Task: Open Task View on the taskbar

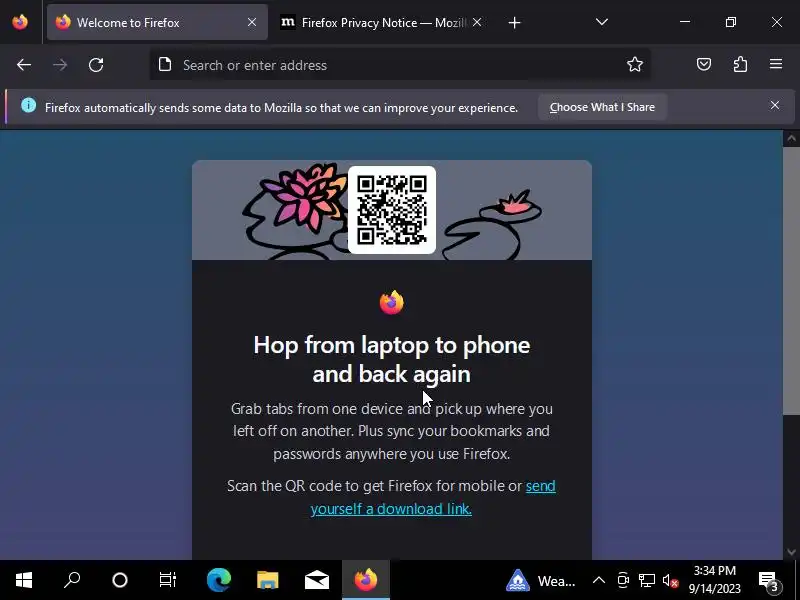Action: click(x=168, y=580)
